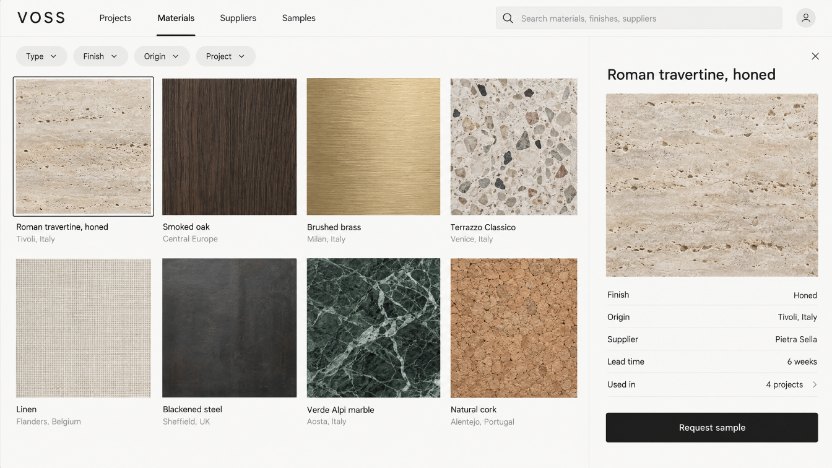Click the '6 weeks' lead time value

(x=802, y=362)
